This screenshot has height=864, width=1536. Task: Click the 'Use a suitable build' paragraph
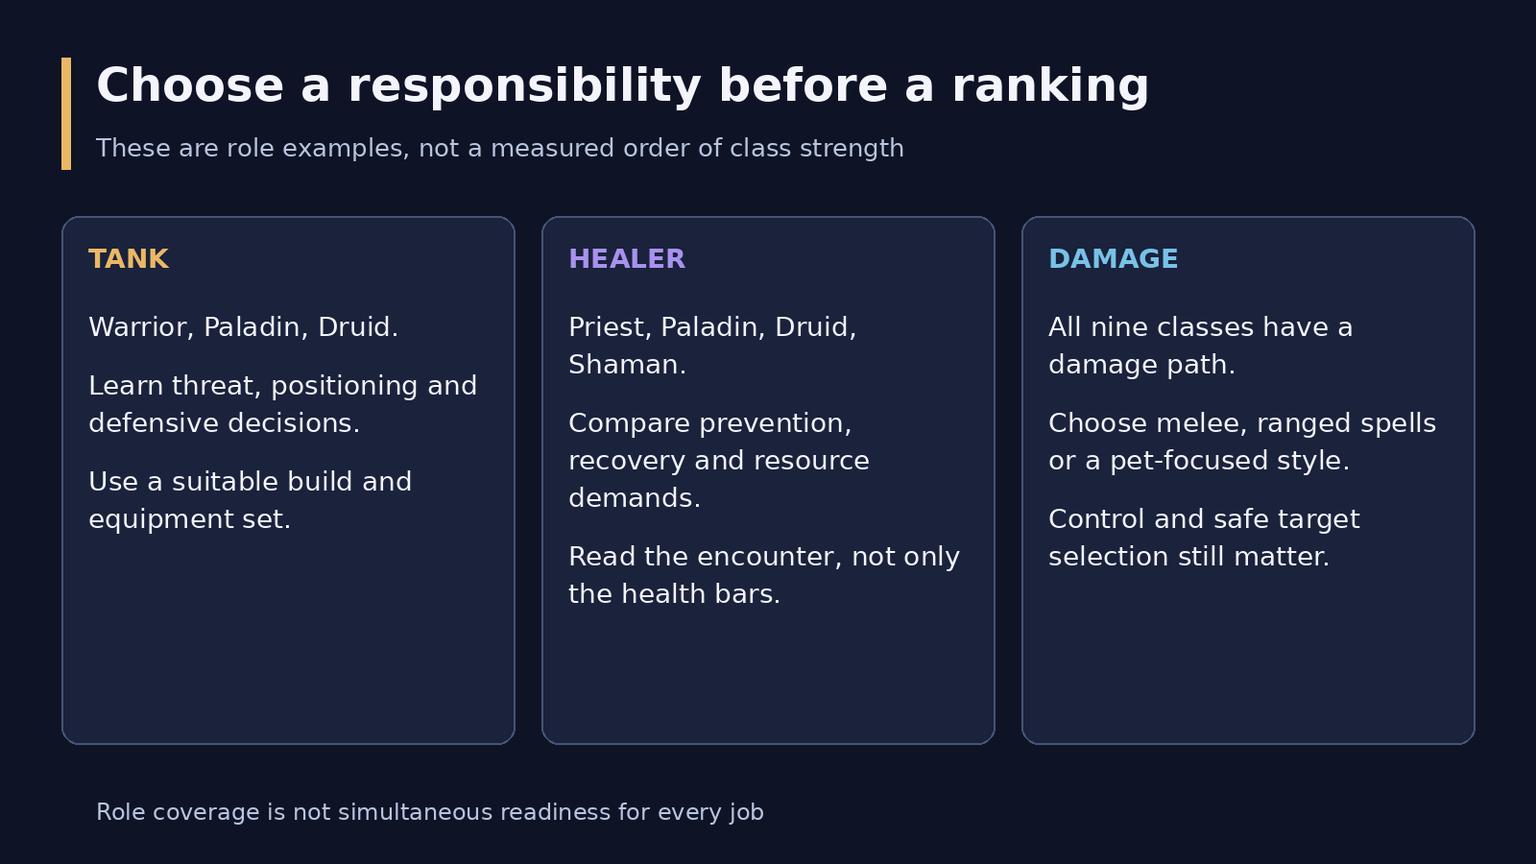[250, 500]
